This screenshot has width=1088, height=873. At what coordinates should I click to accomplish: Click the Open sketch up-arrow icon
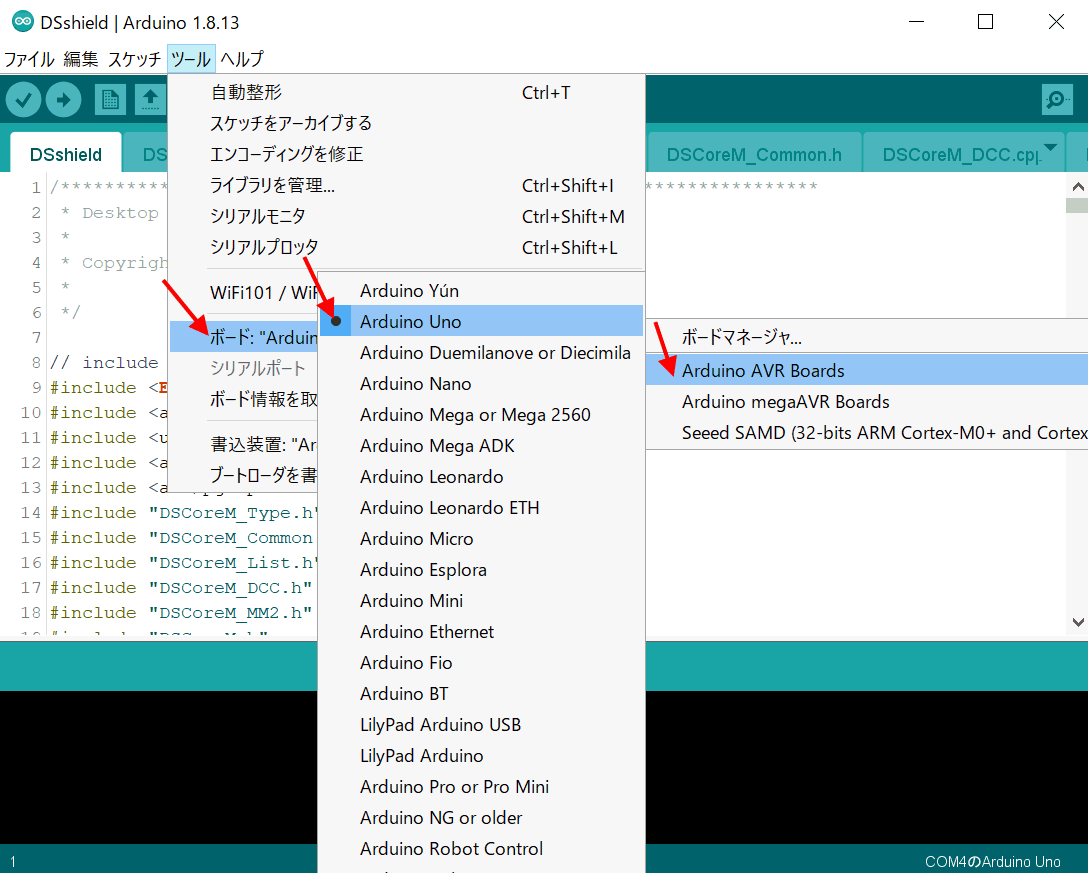(x=150, y=100)
